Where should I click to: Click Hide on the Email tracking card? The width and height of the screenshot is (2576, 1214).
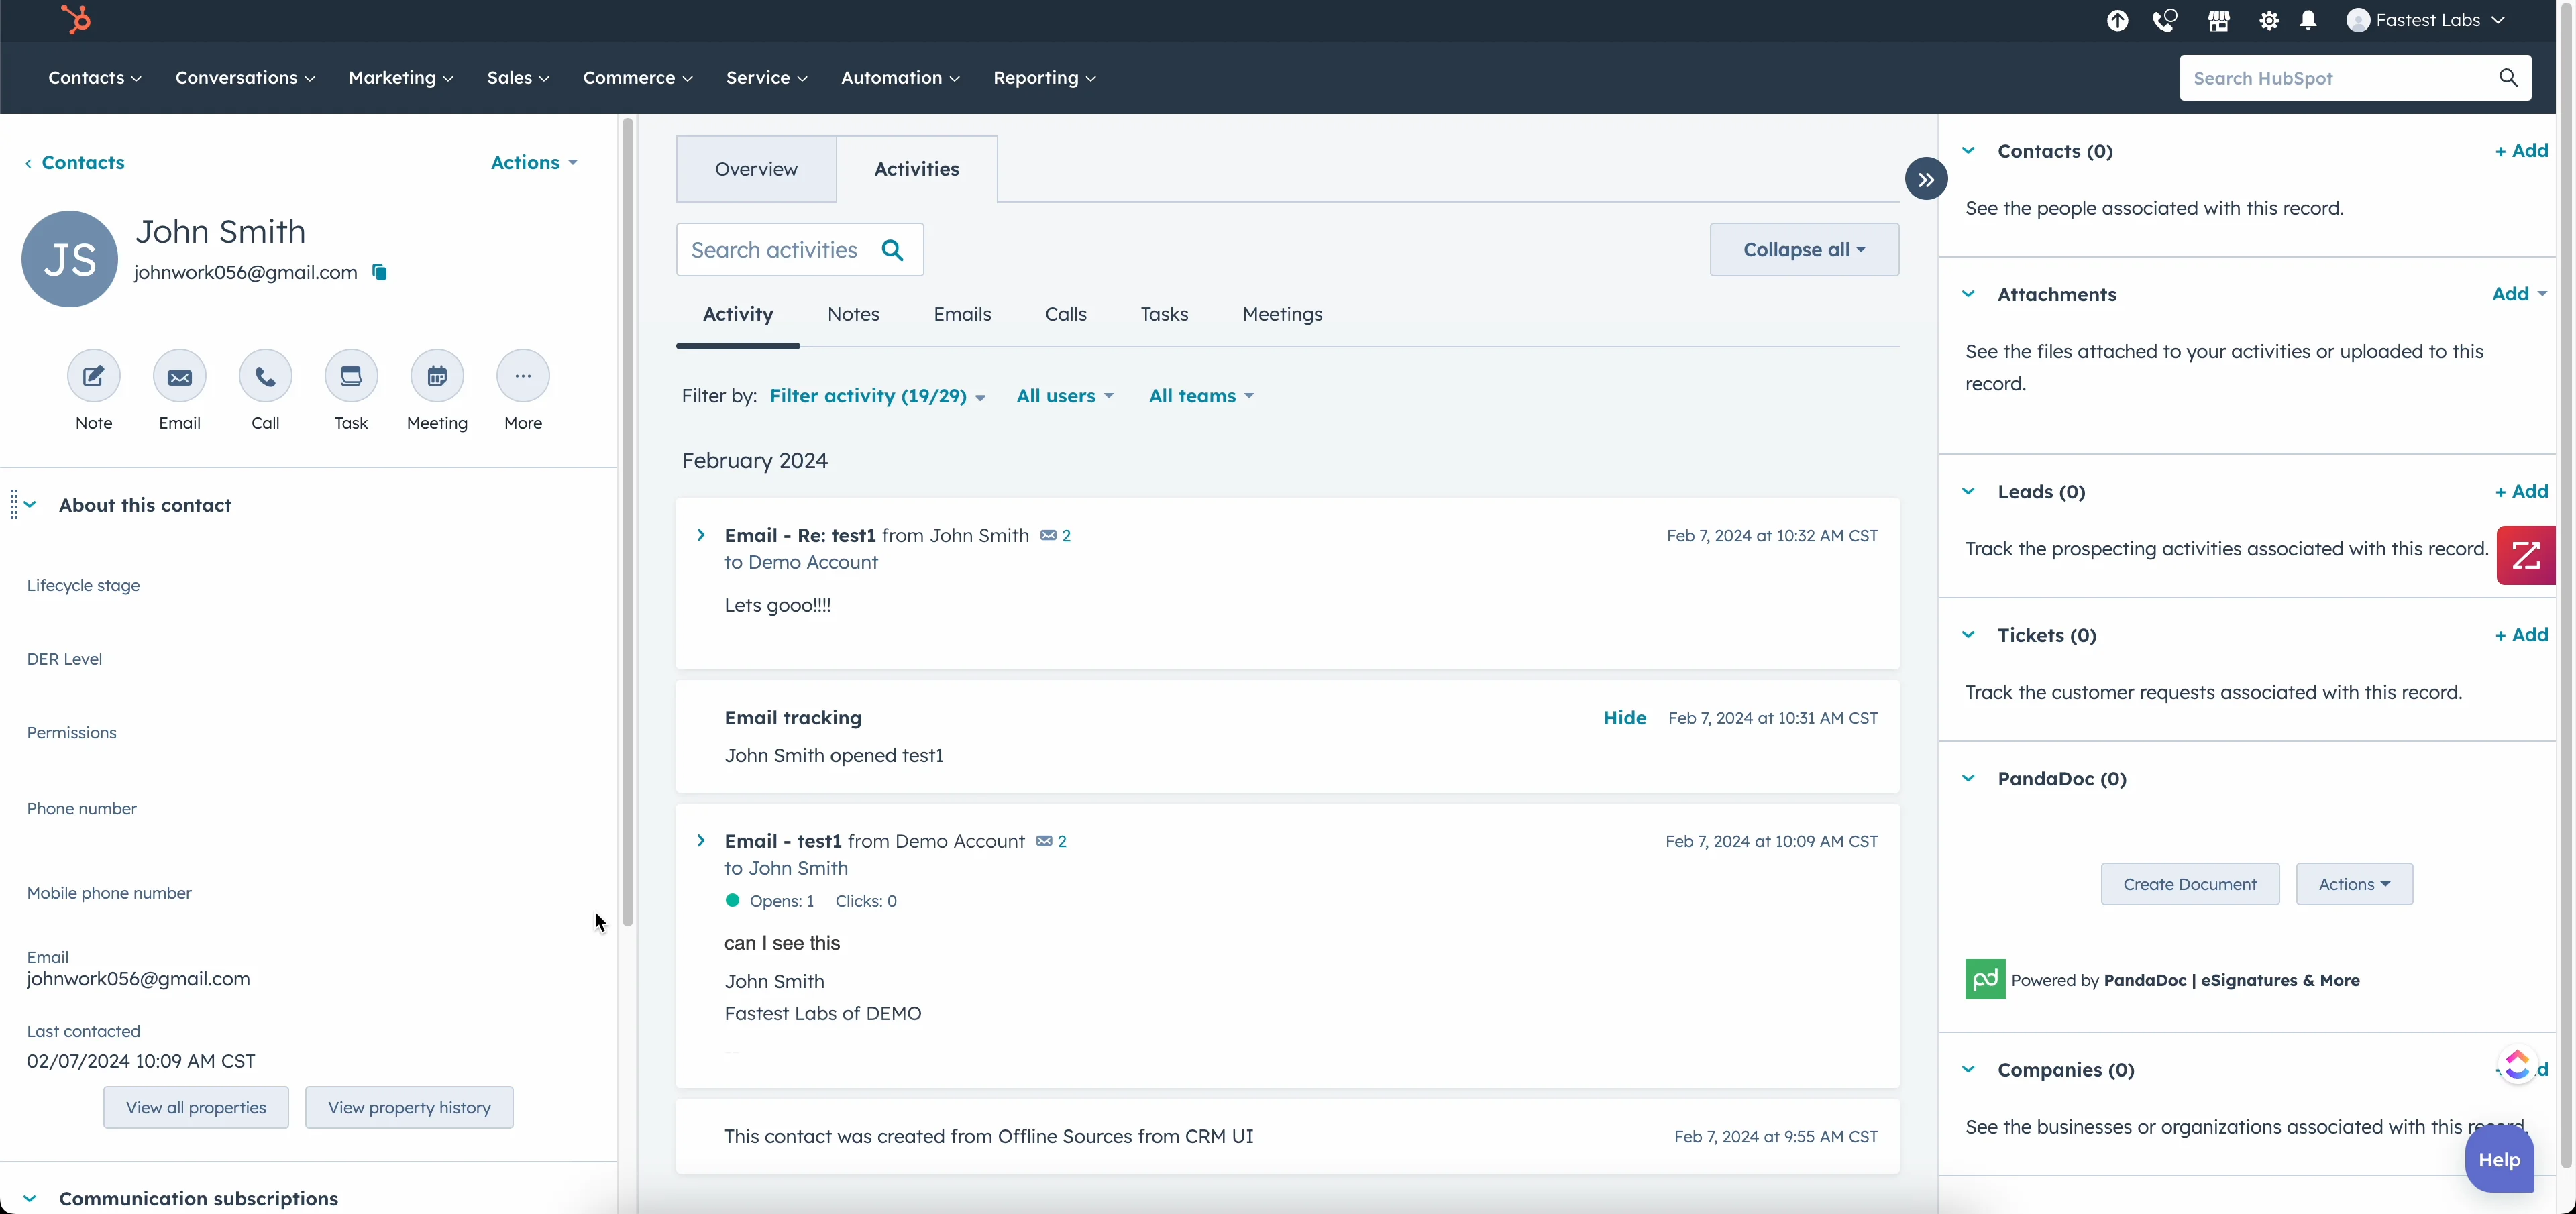[1624, 718]
